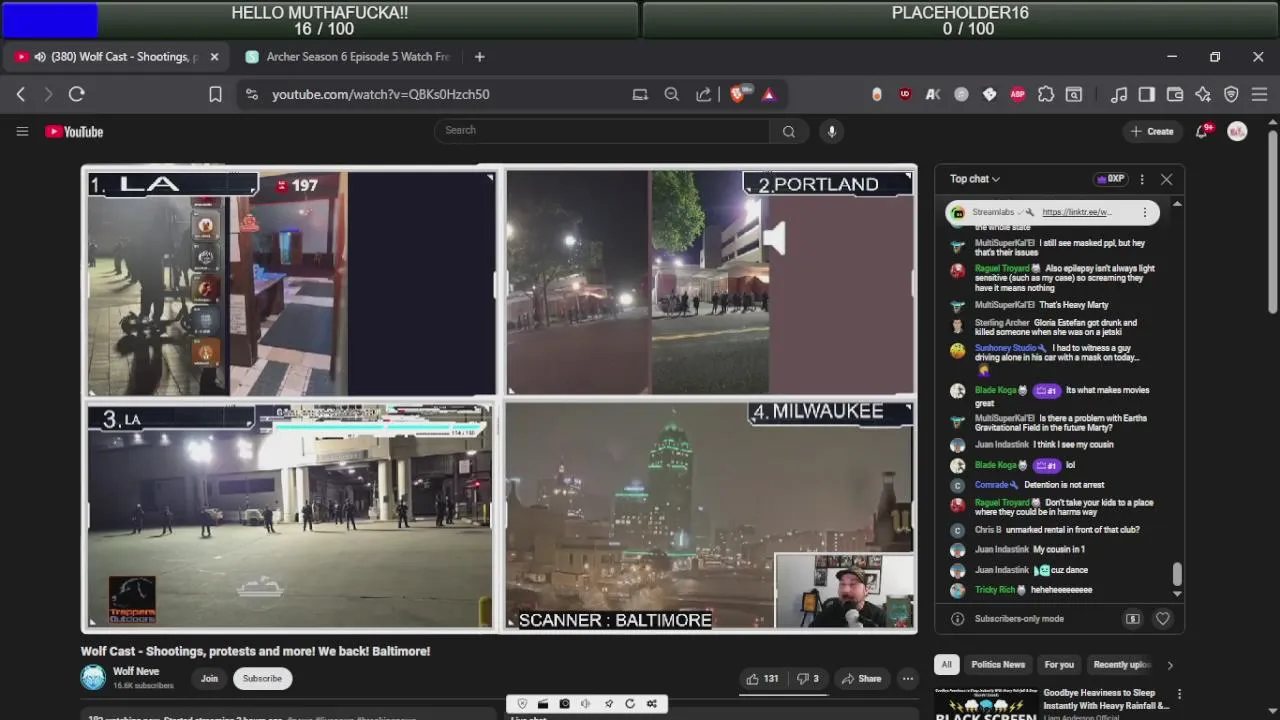Image resolution: width=1280 pixels, height=720 pixels.
Task: Click the 0XP points badge in chat
Action: (1111, 179)
